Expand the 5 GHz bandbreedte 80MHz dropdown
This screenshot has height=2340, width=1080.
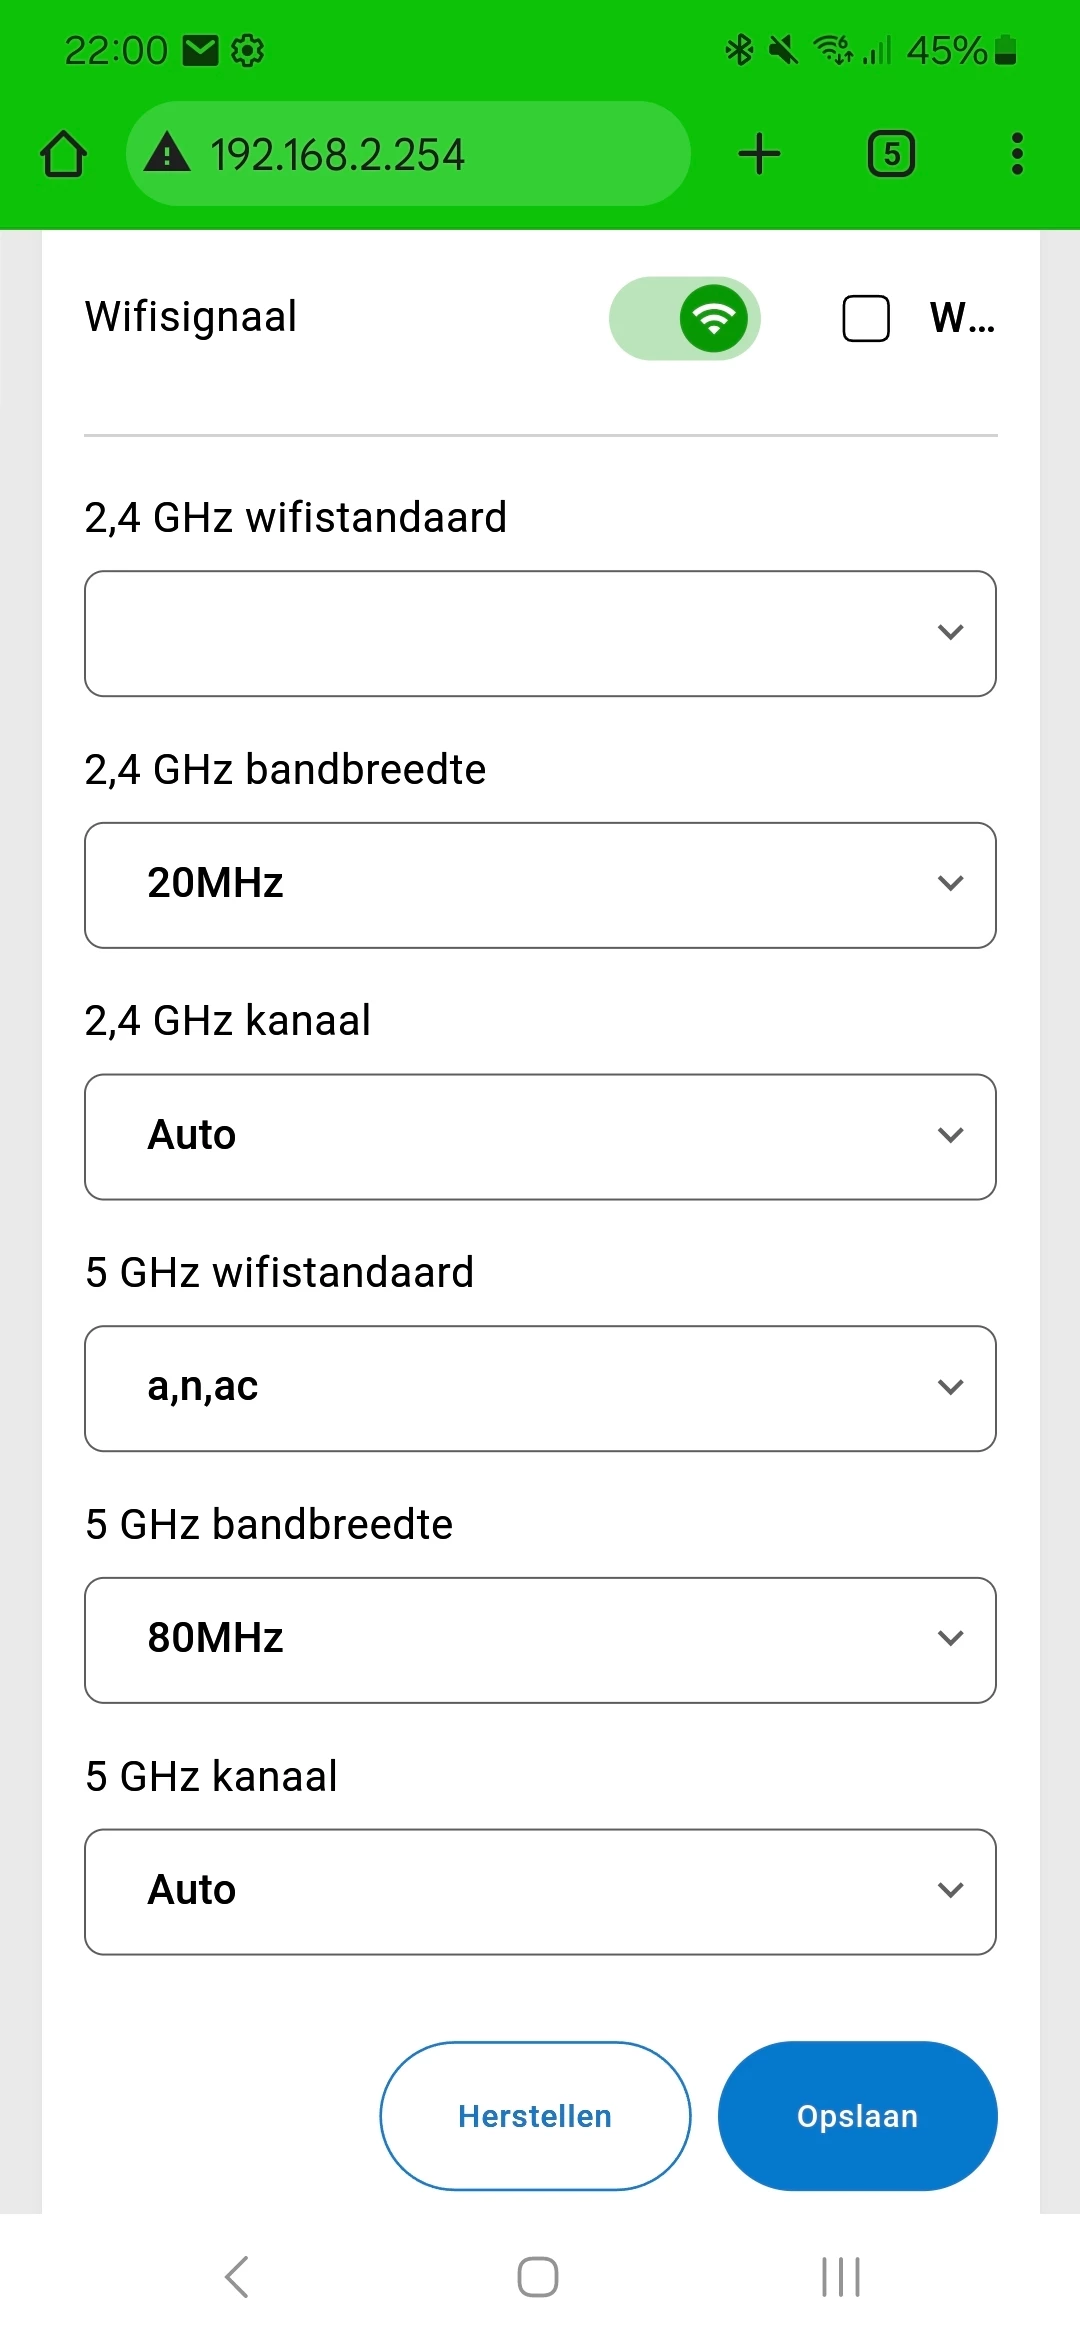[540, 1640]
